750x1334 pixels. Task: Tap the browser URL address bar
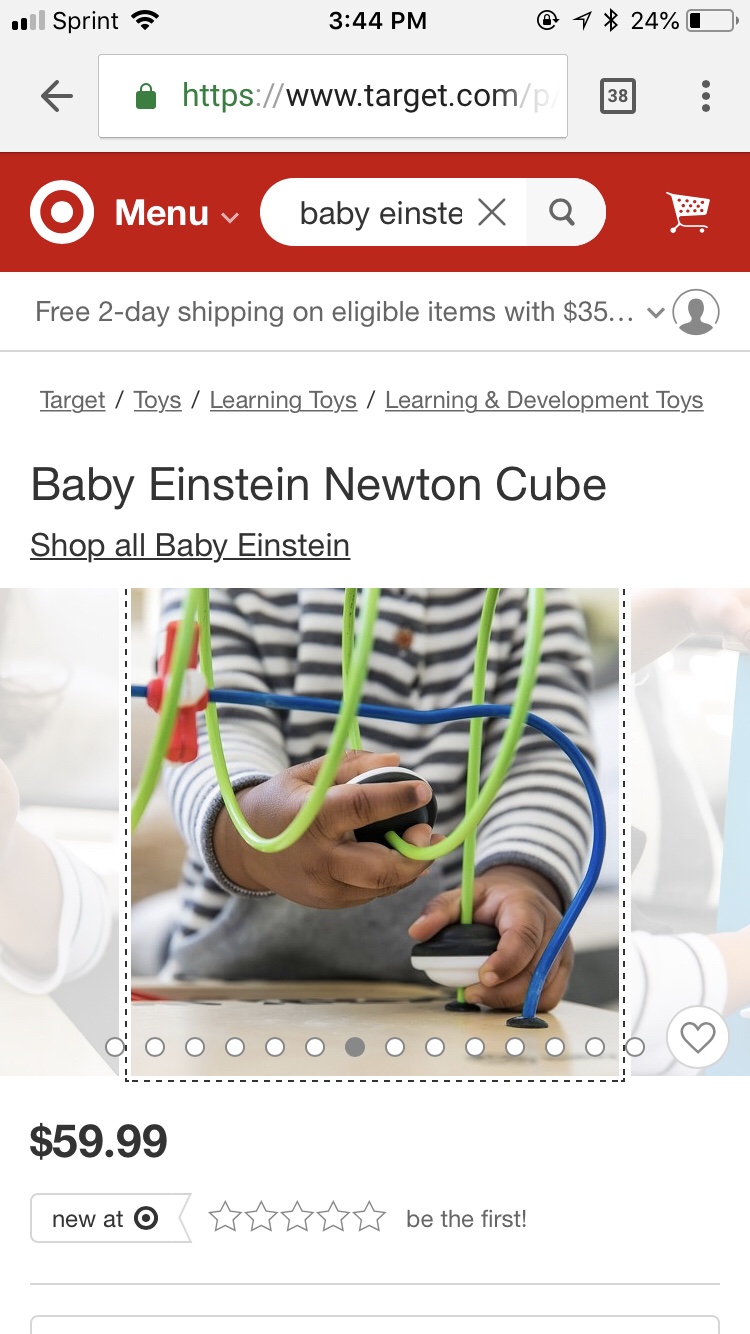333,96
